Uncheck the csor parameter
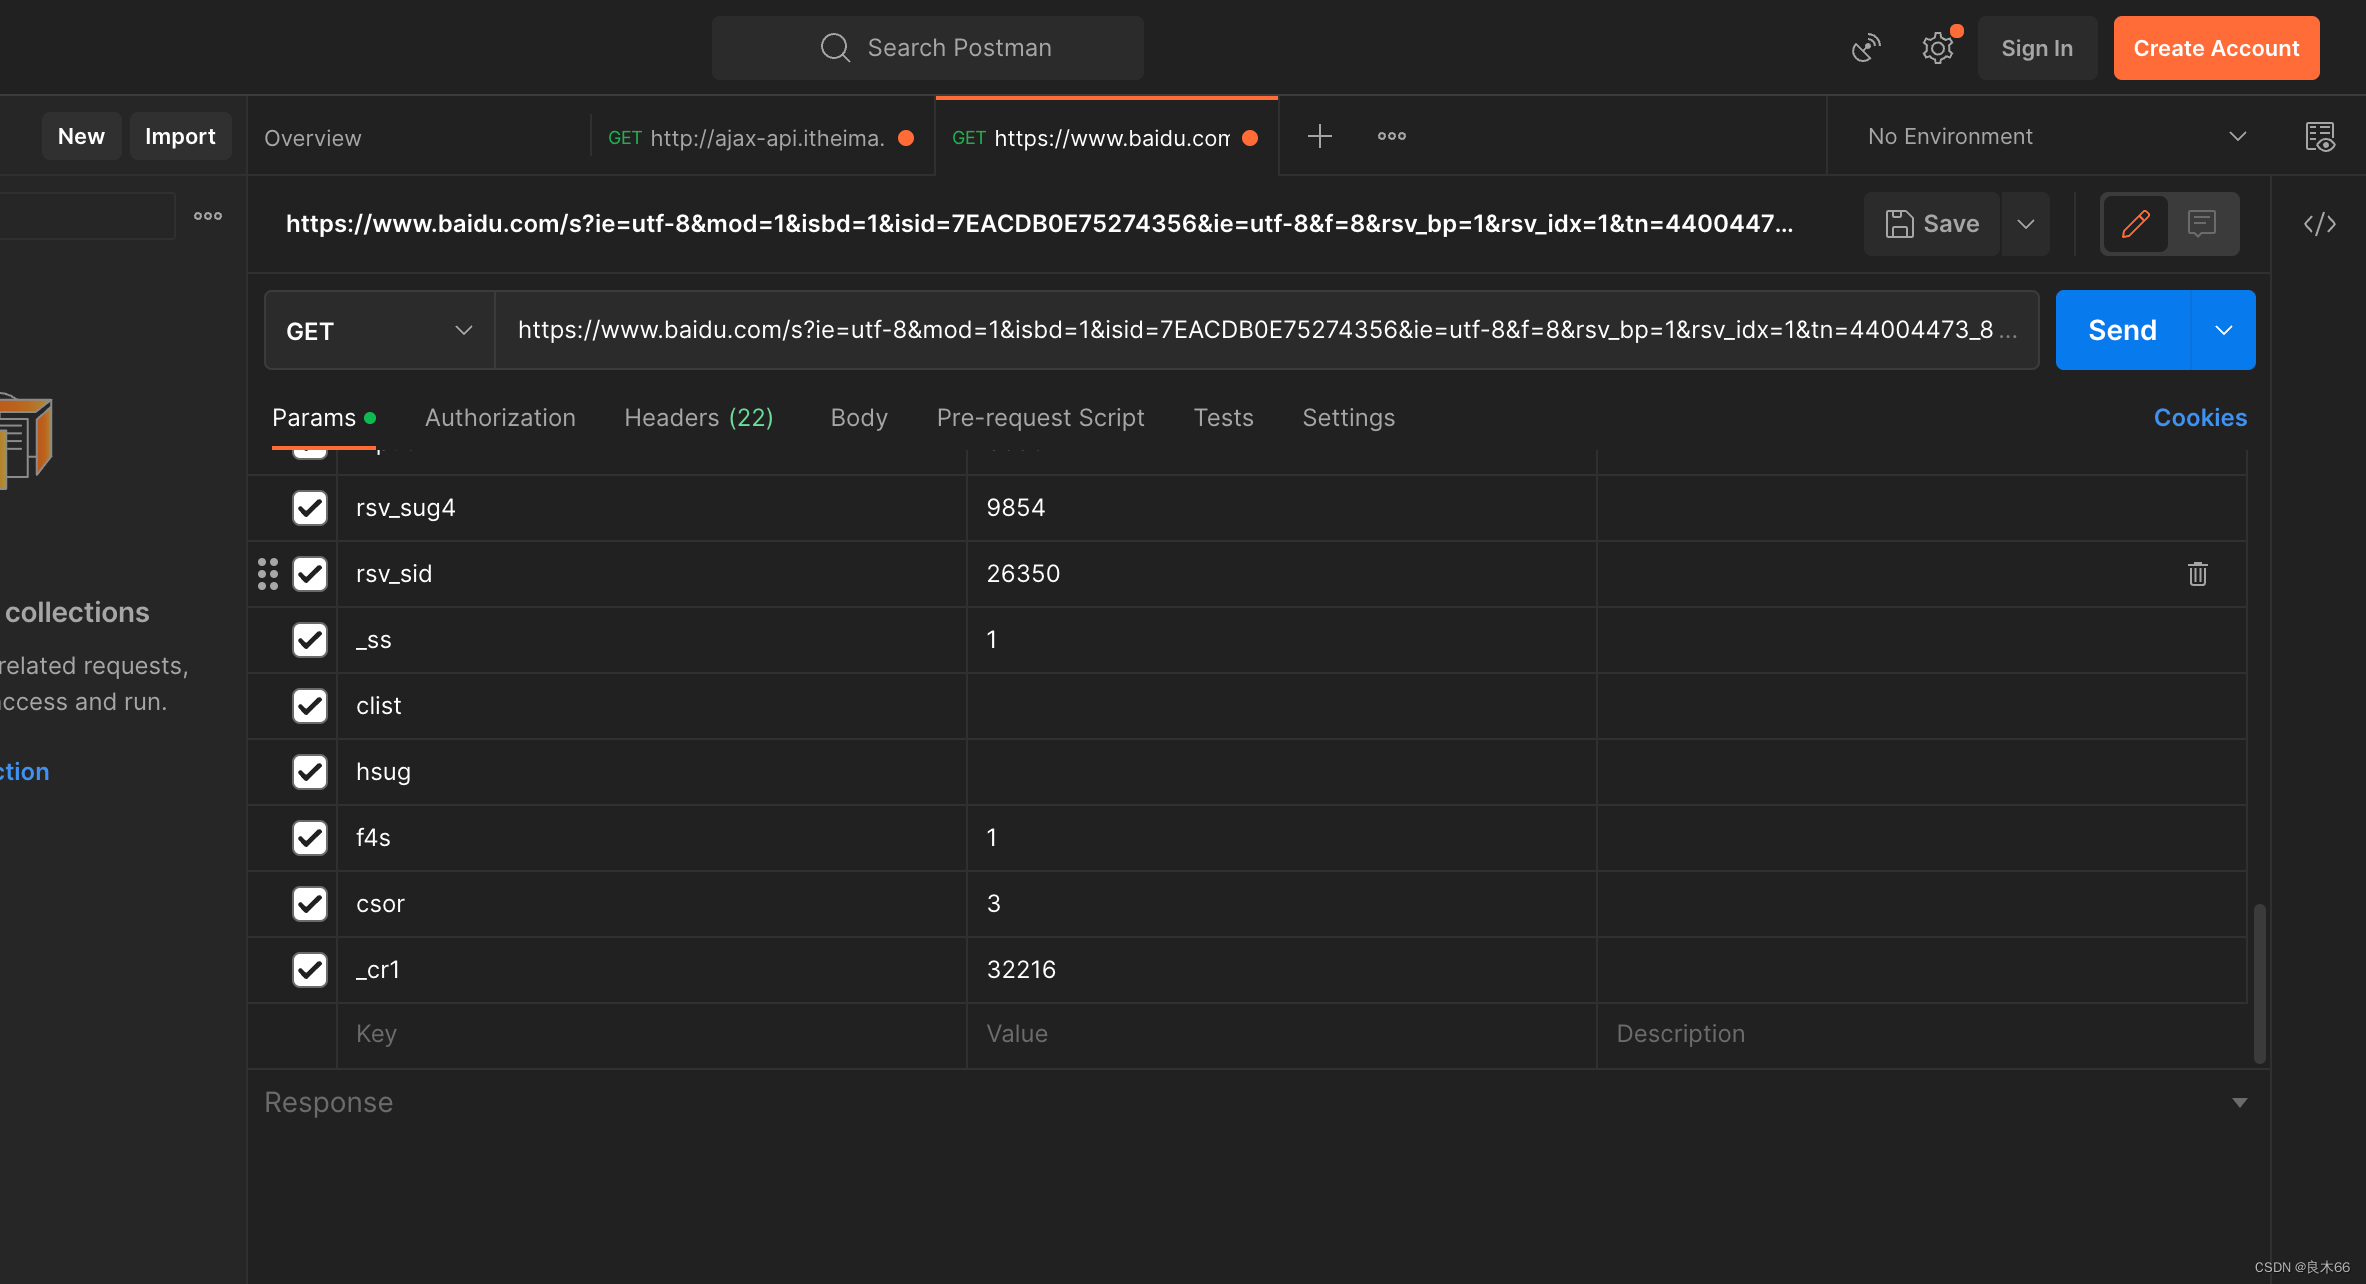Image resolution: width=2366 pixels, height=1284 pixels. [x=310, y=904]
